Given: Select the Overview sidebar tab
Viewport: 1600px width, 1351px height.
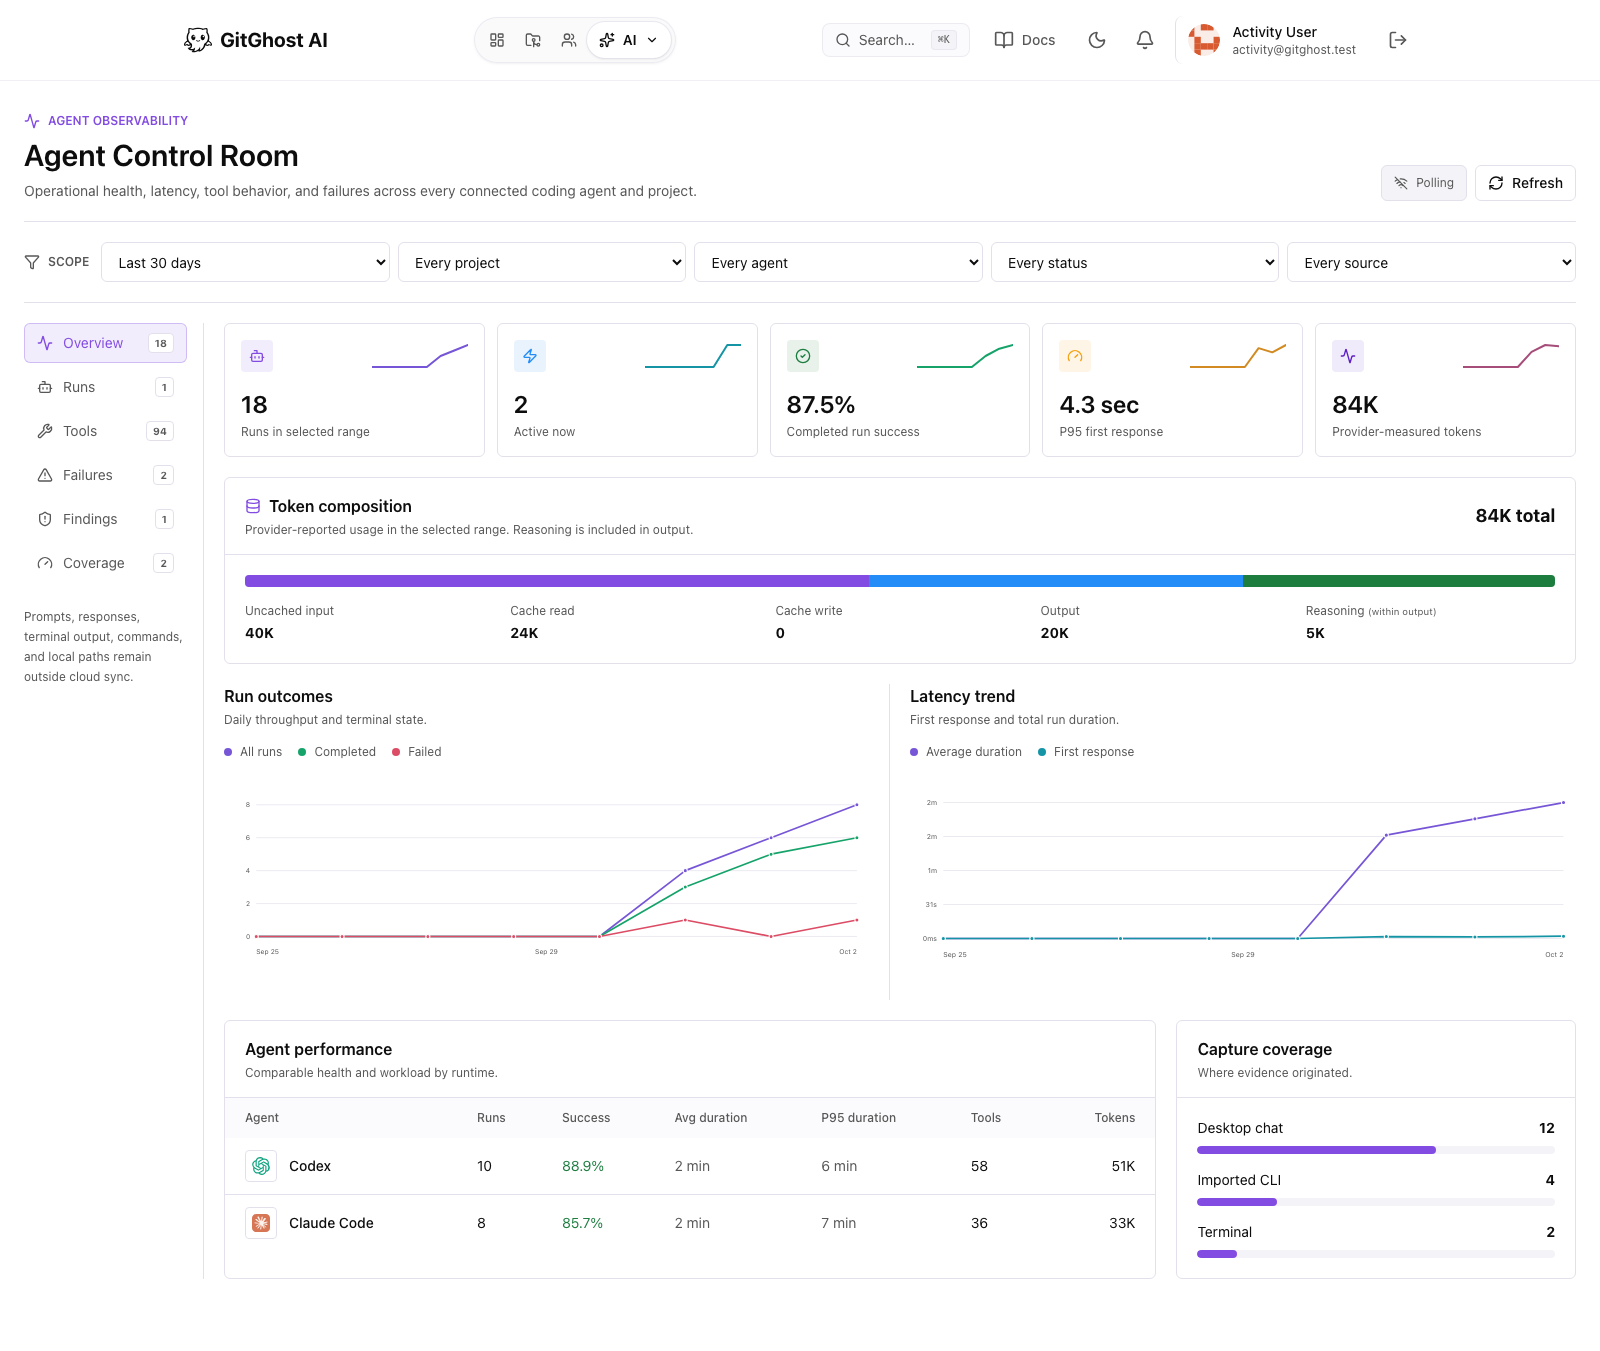Looking at the screenshot, I should [x=105, y=343].
